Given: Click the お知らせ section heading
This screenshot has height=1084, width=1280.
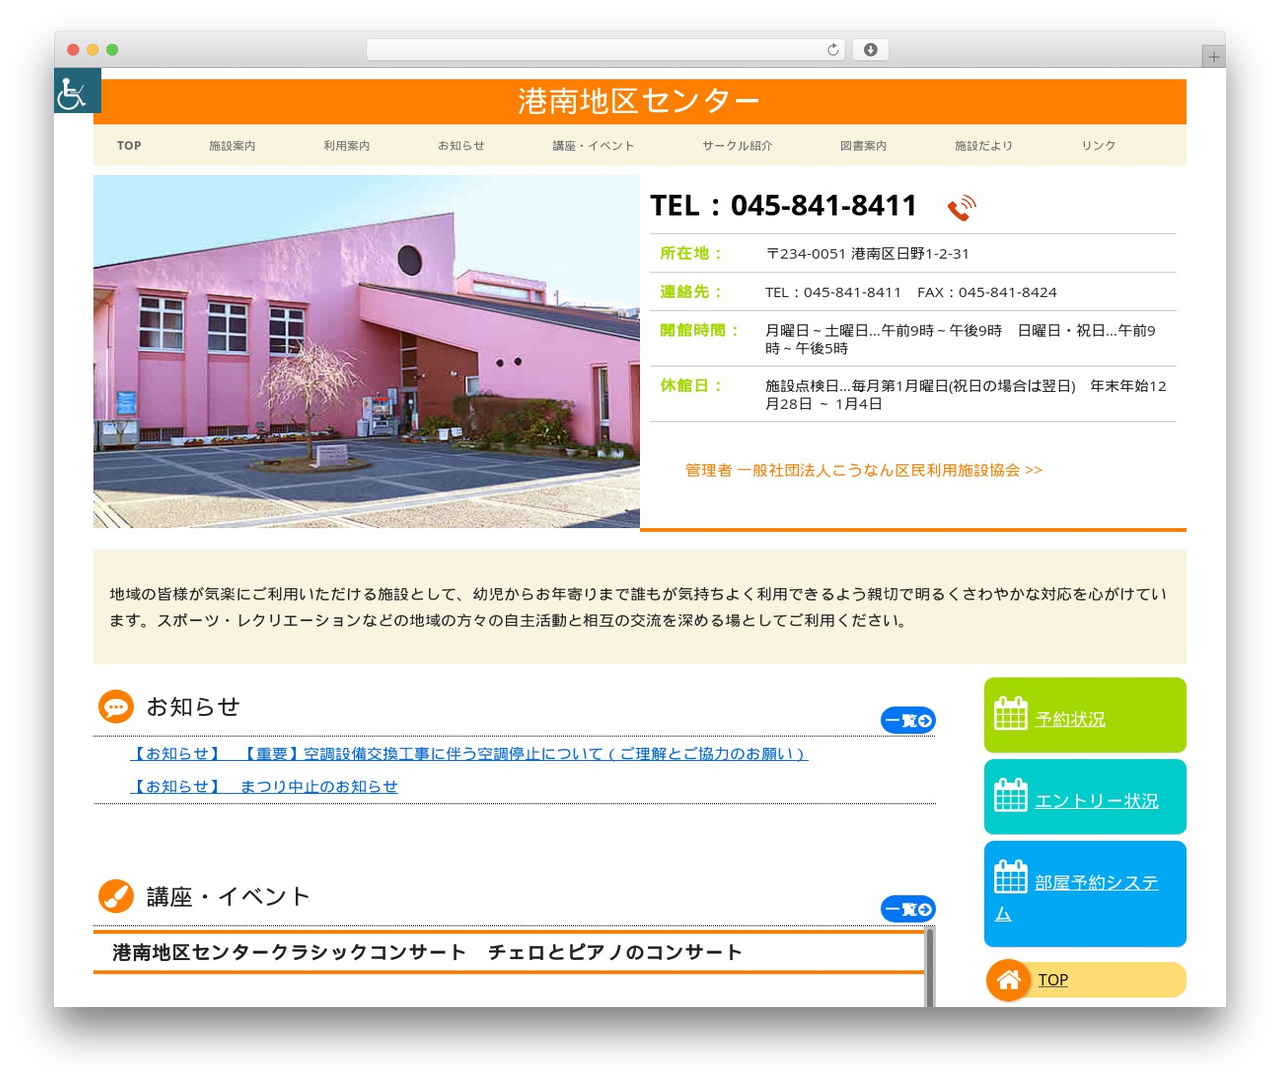Looking at the screenshot, I should 193,707.
